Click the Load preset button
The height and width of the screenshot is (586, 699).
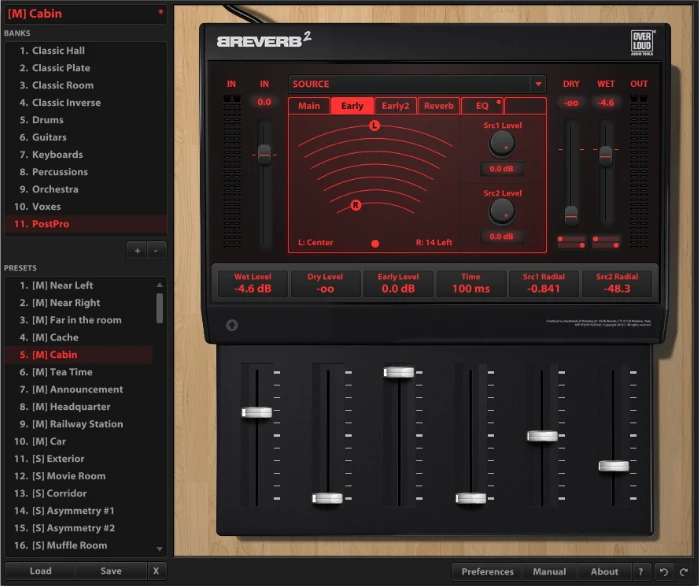(40, 571)
